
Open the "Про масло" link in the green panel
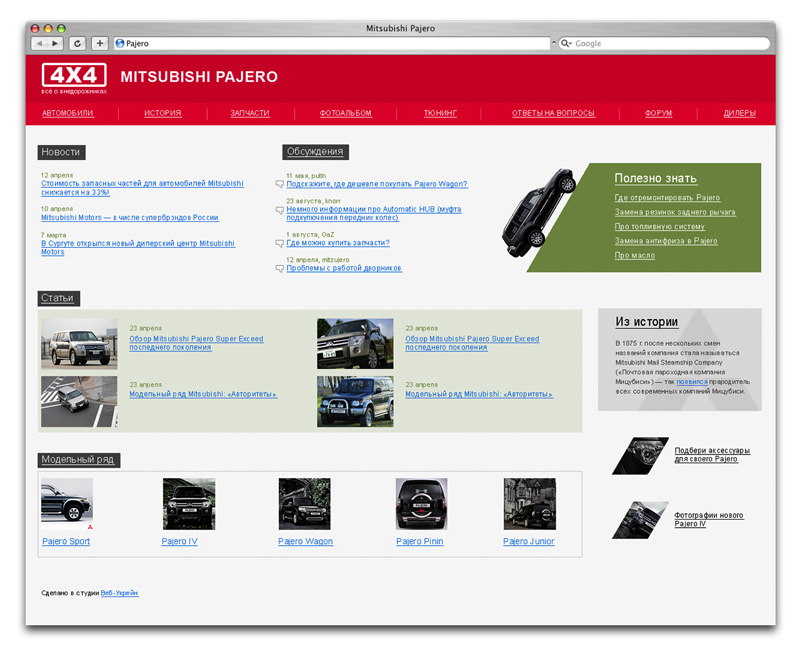(635, 255)
